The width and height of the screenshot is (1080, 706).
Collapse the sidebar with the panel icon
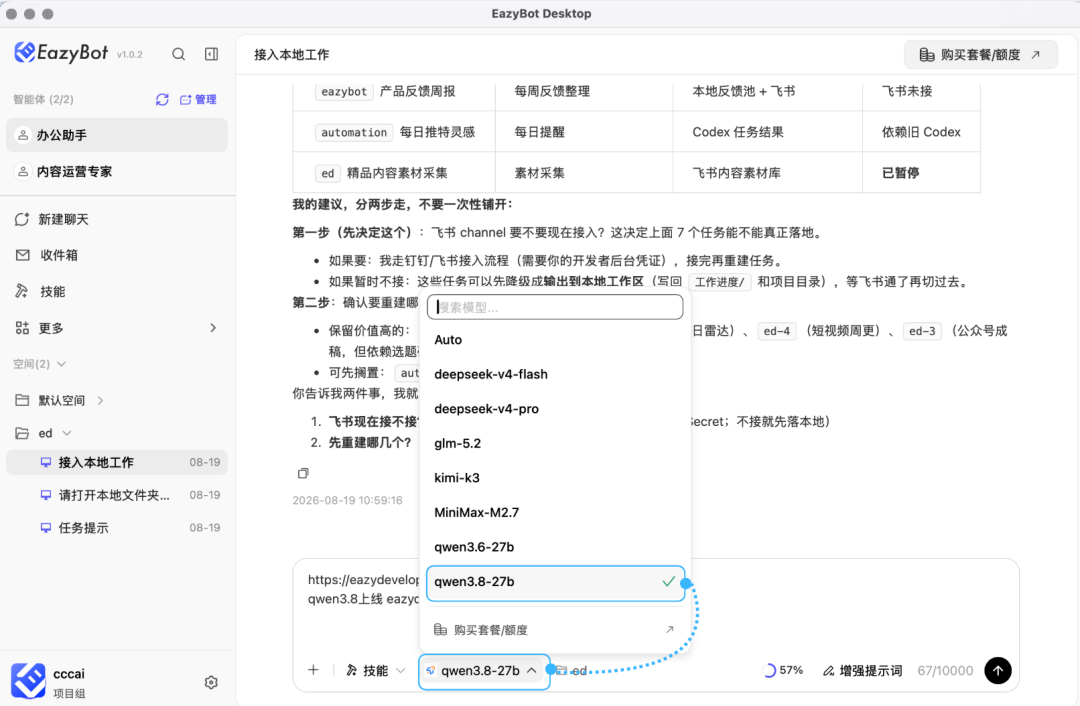[211, 54]
